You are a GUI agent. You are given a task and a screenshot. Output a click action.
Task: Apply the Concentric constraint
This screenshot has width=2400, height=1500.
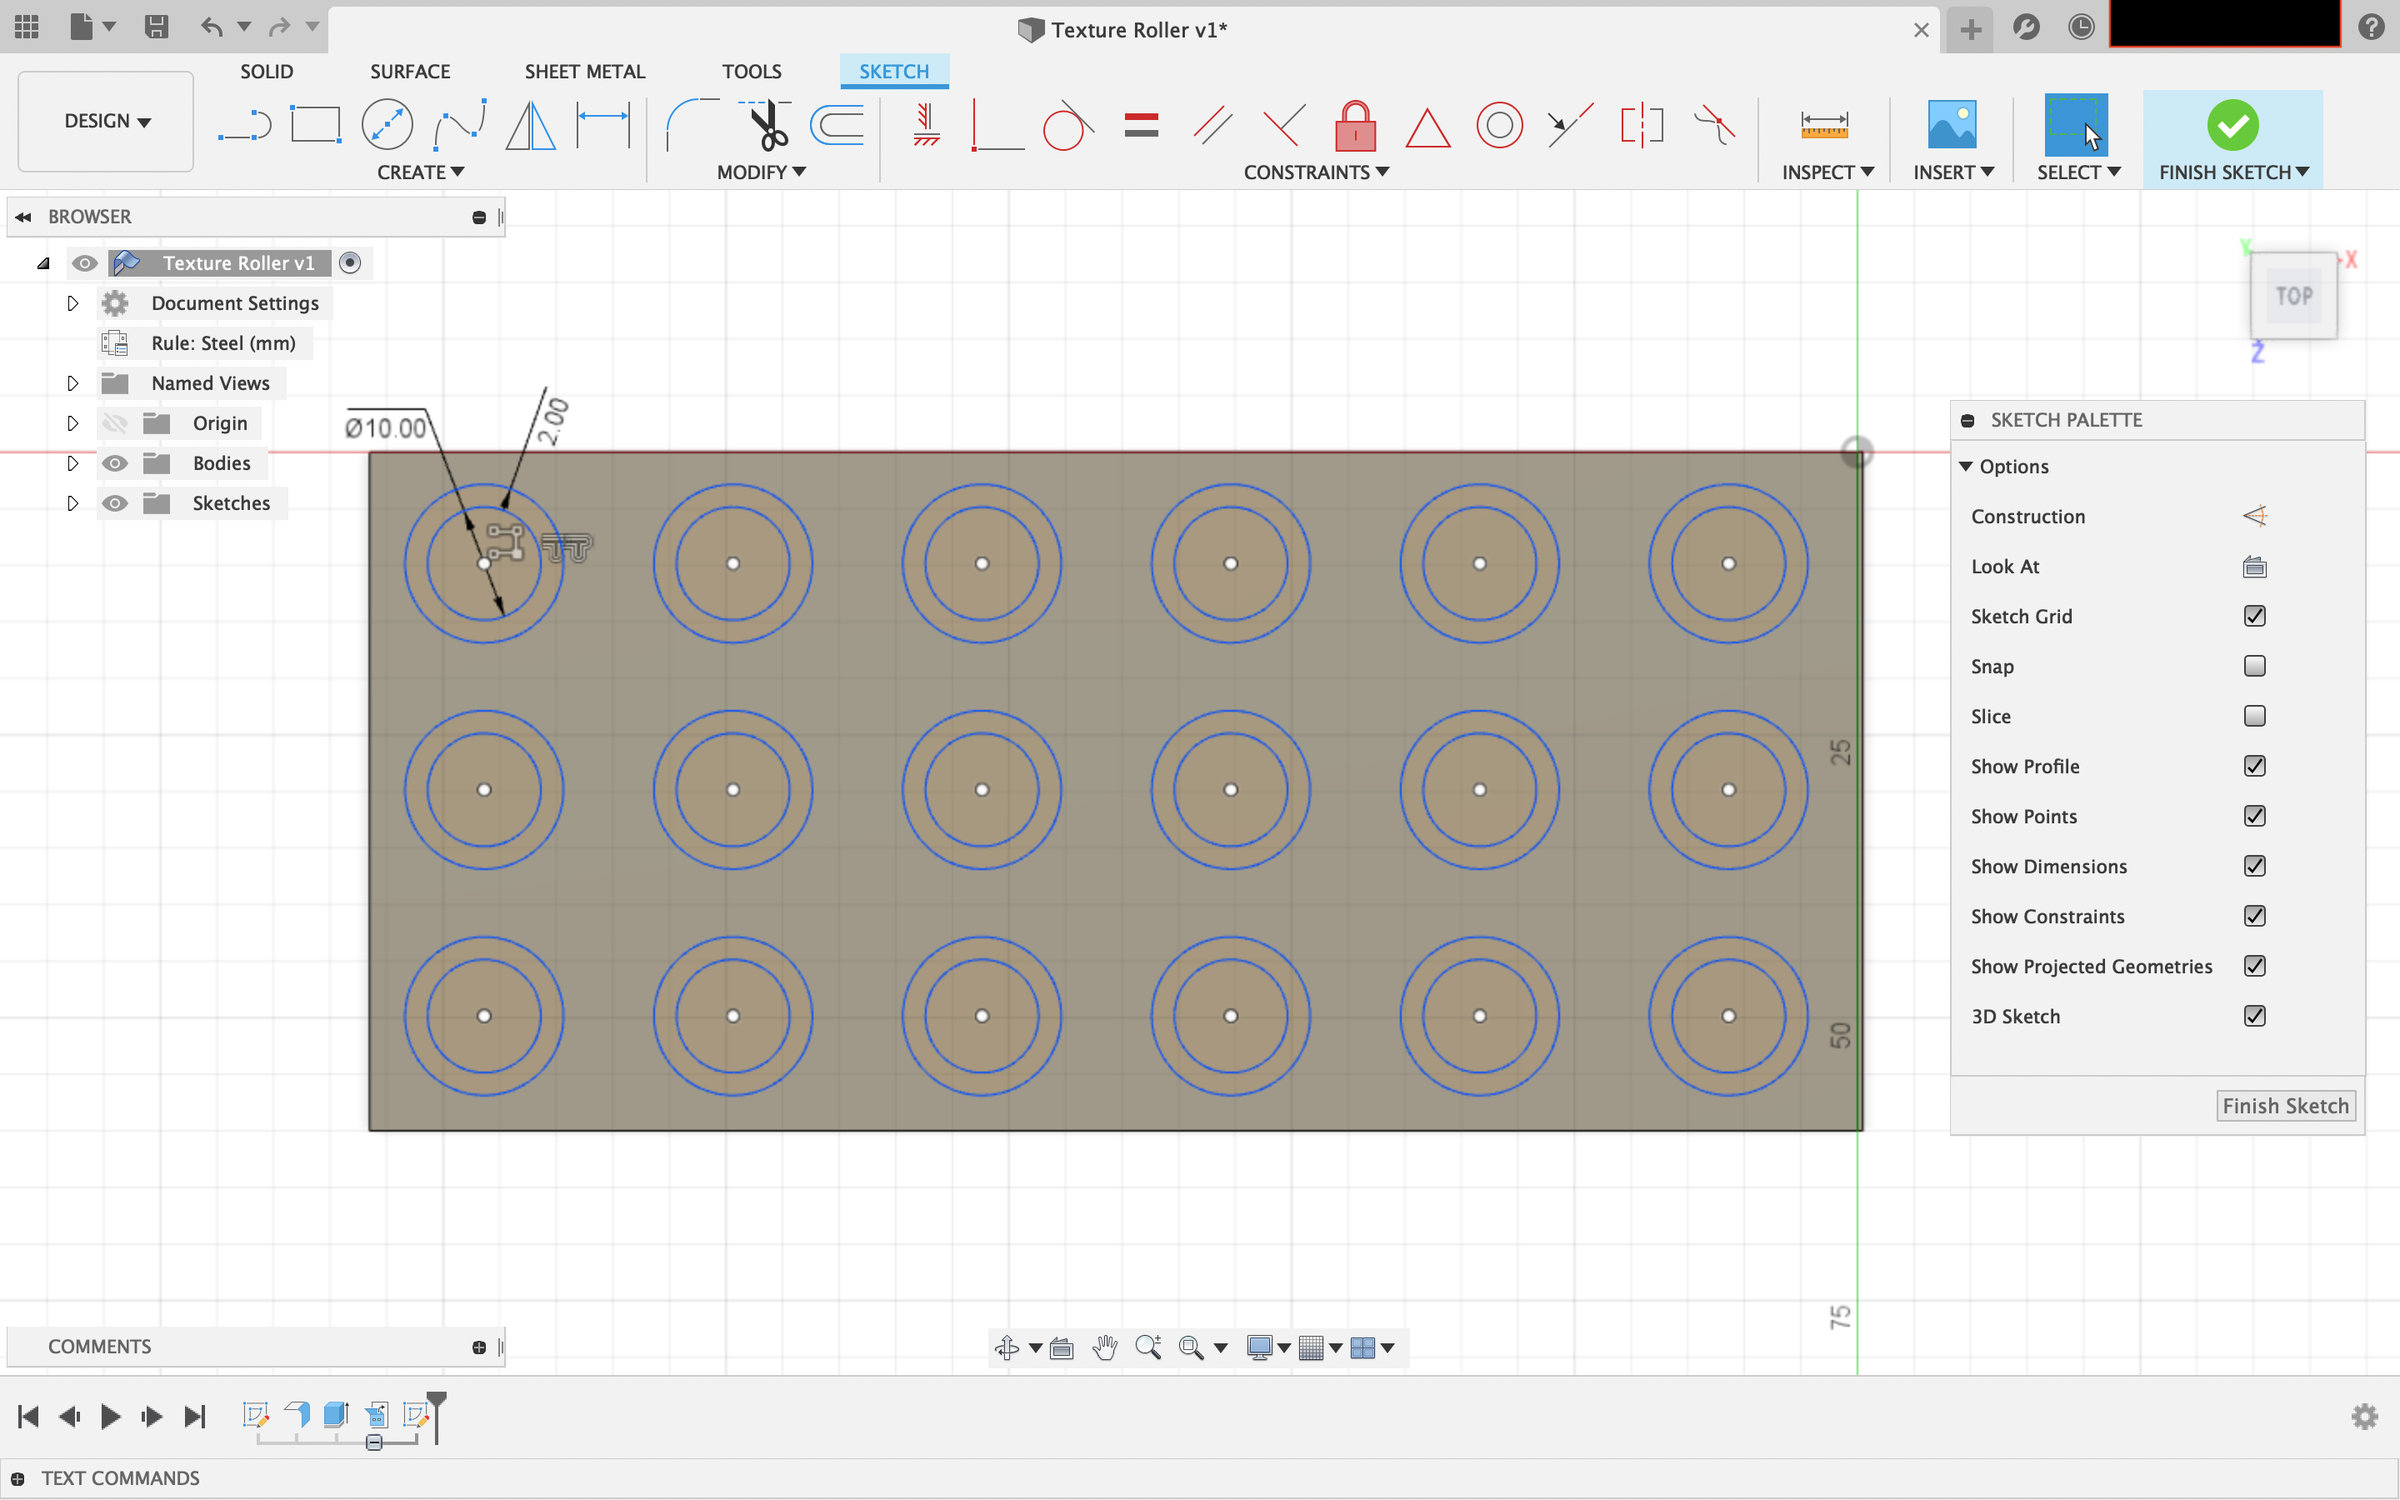click(x=1499, y=125)
